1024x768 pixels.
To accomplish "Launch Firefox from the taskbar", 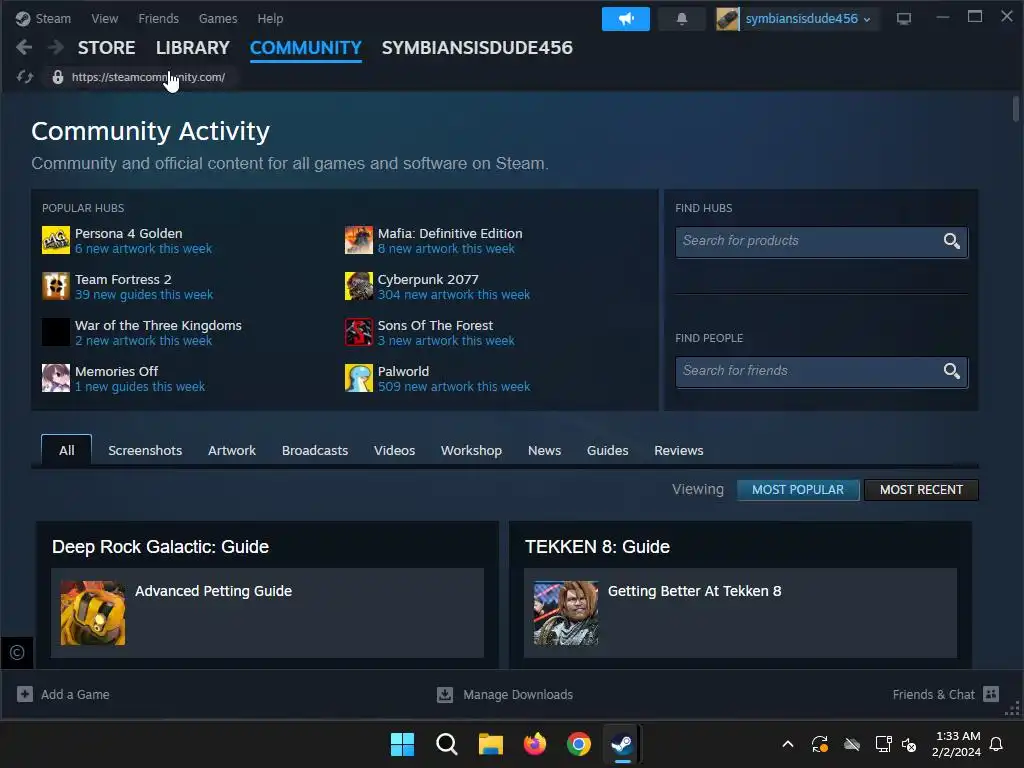I will click(x=535, y=744).
